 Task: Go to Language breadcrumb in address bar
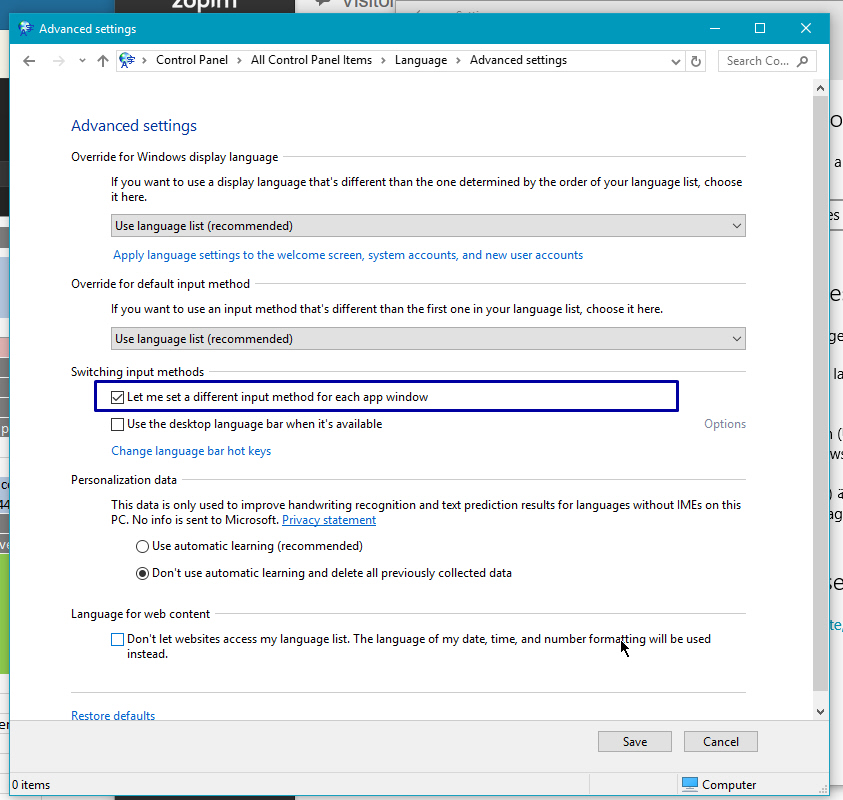(421, 60)
